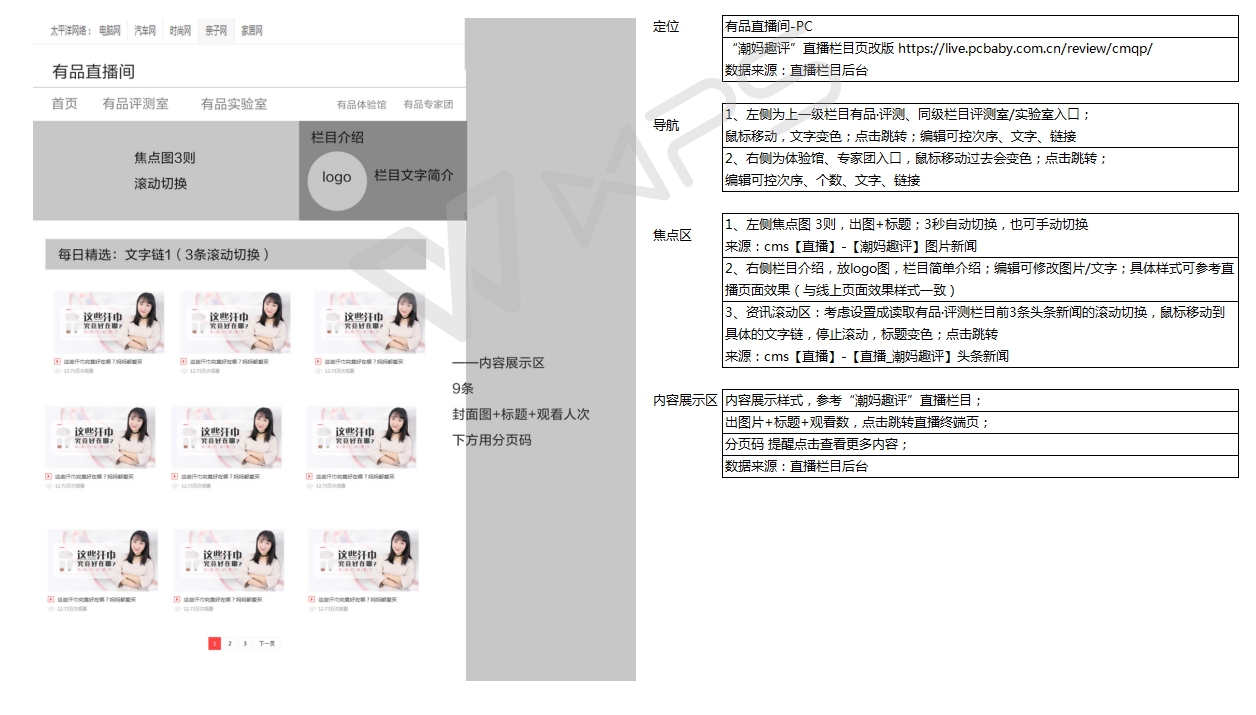The height and width of the screenshot is (715, 1256).
Task: Click the eye view-count icon under the top-middle video
Action: click(x=183, y=371)
